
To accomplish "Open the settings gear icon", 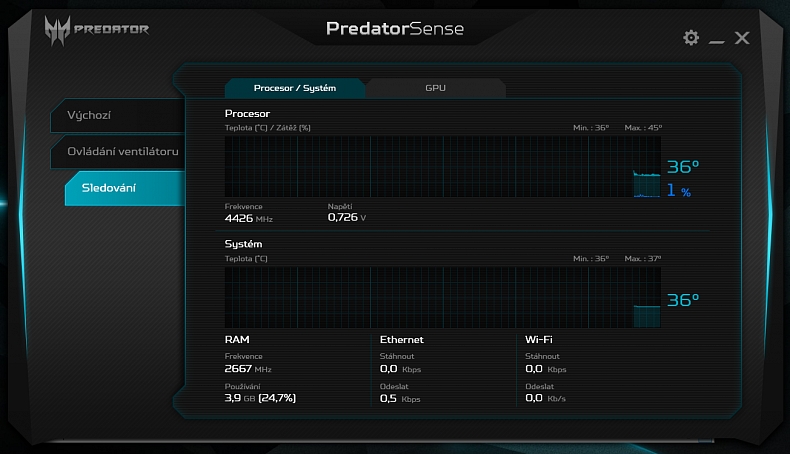I will [x=691, y=38].
